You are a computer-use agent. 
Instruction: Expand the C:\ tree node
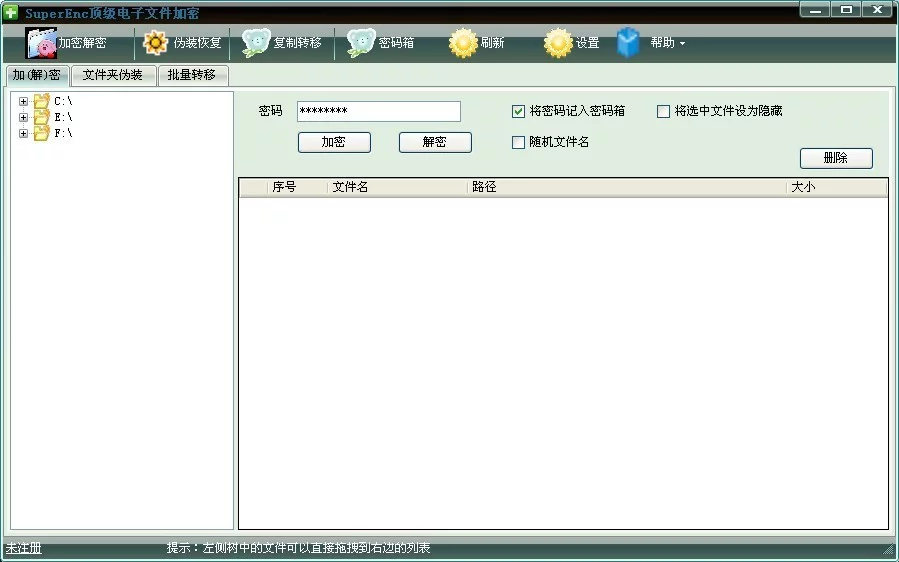pyautogui.click(x=24, y=102)
